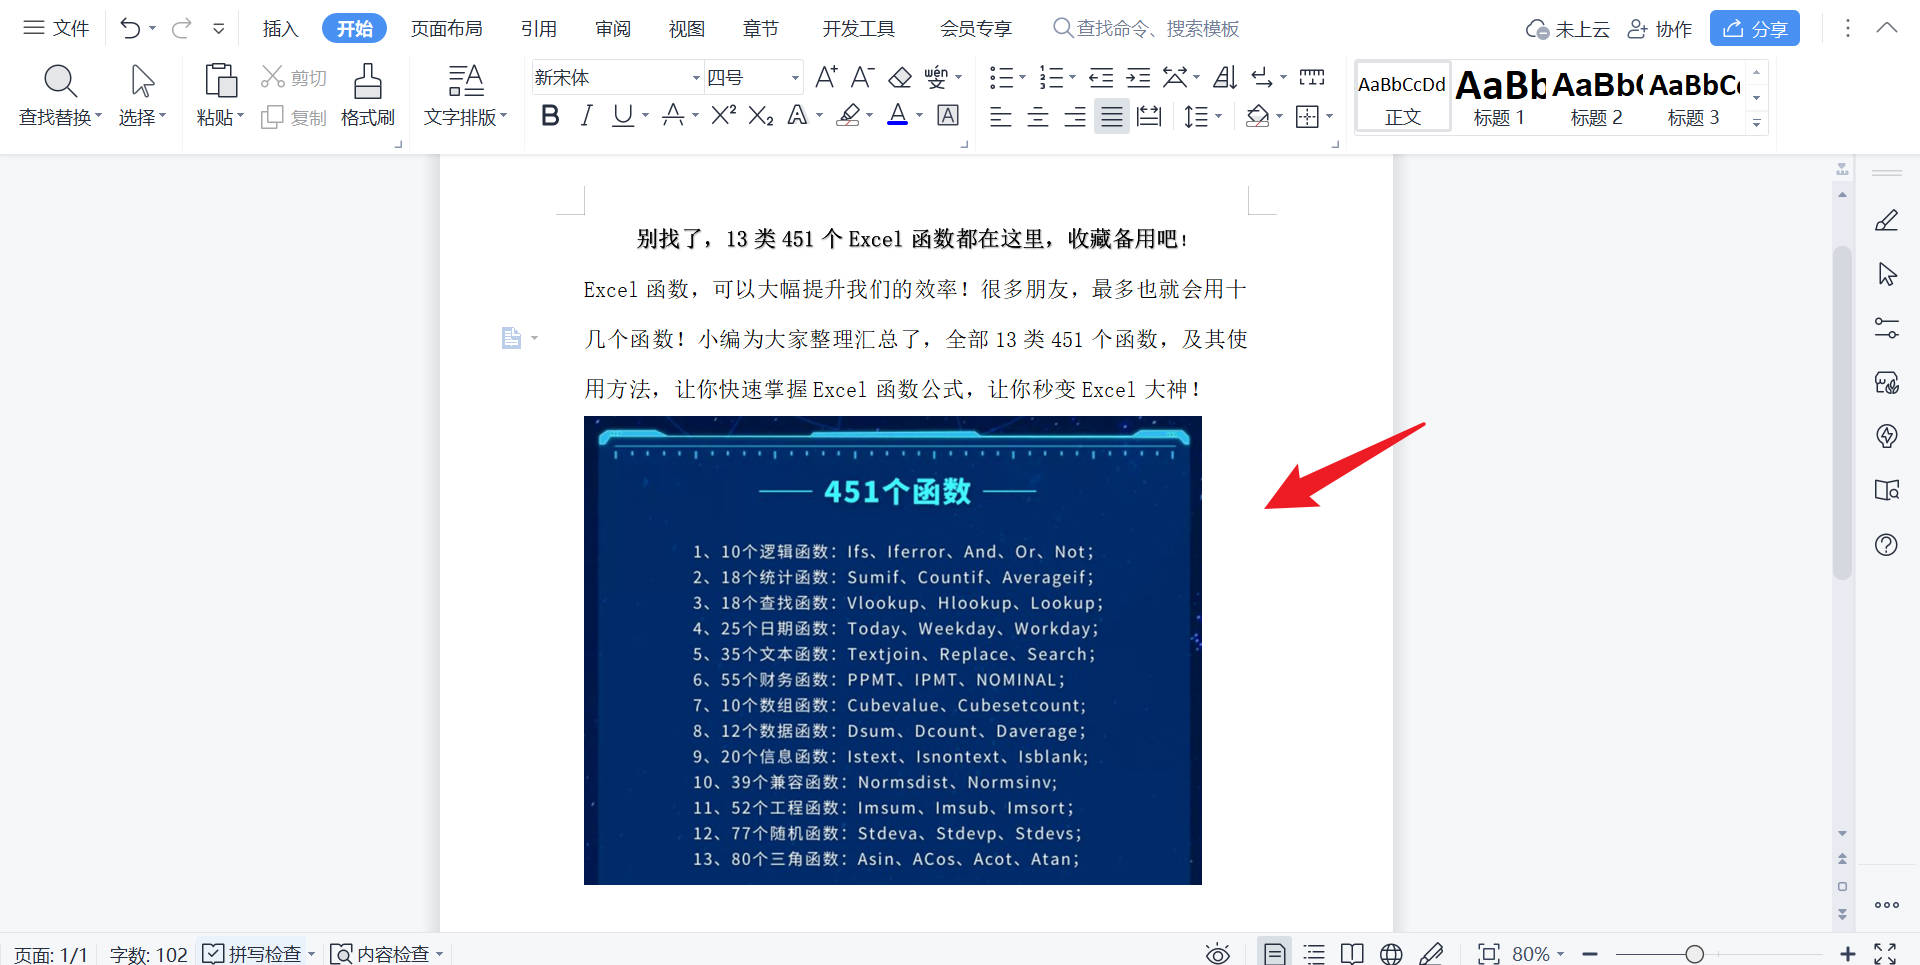
Task: Activate the Format Painter brush
Action: [x=367, y=96]
